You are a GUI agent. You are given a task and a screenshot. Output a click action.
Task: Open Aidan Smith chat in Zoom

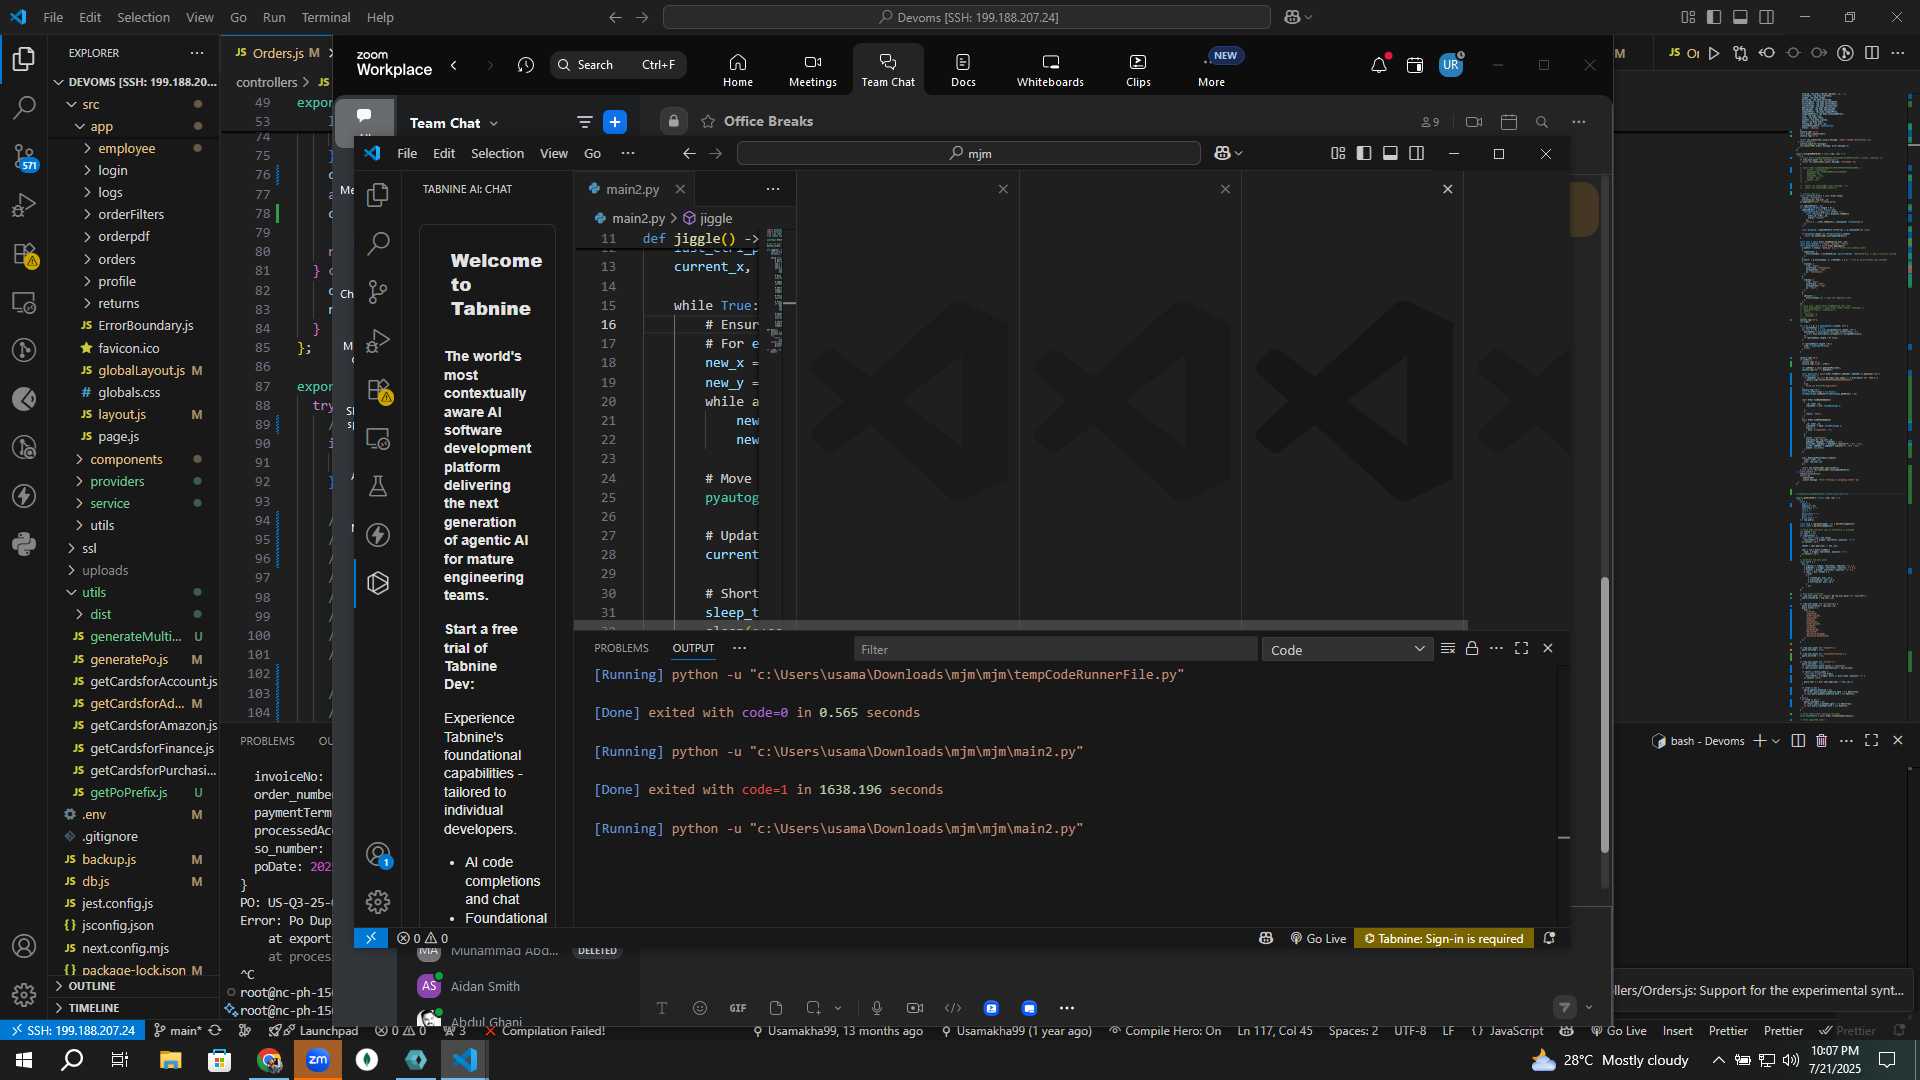click(485, 986)
